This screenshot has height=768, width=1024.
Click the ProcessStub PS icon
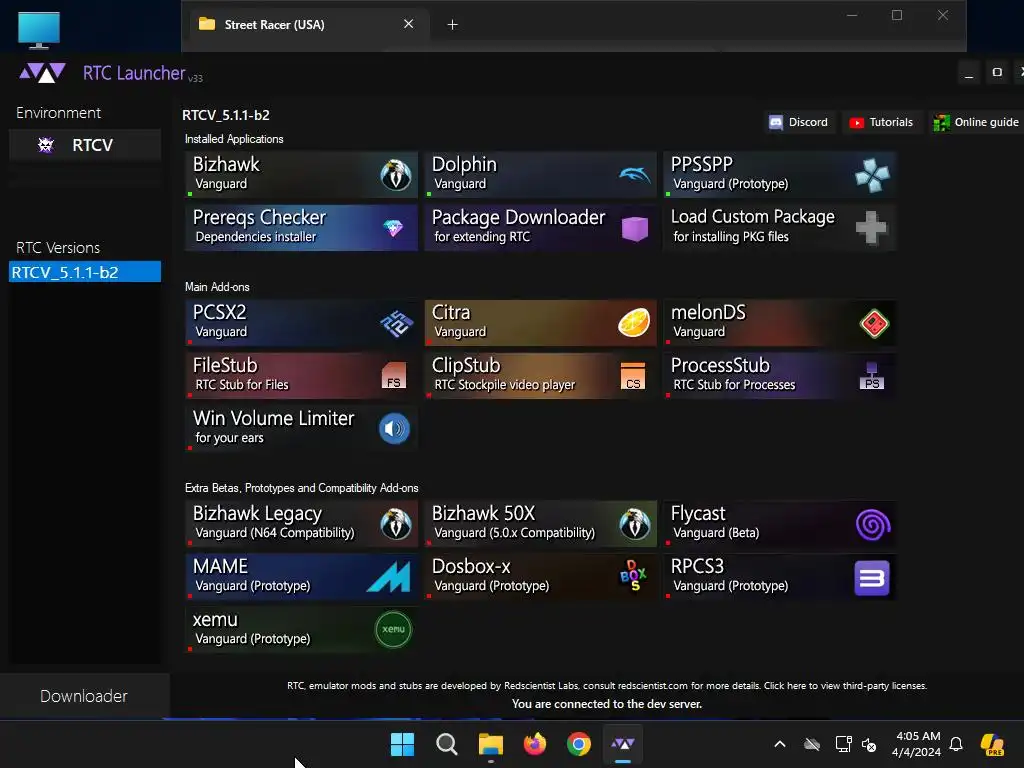coord(872,376)
